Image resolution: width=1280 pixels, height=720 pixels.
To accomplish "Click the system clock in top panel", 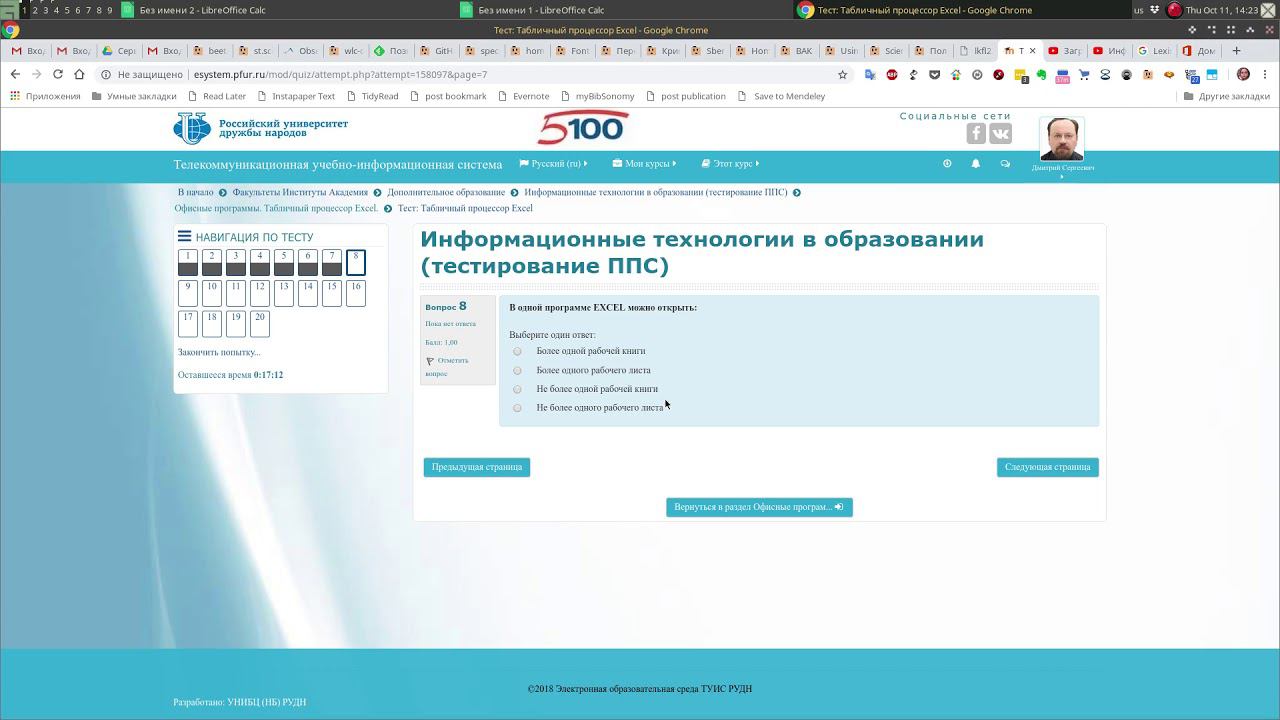I will [x=1221, y=10].
